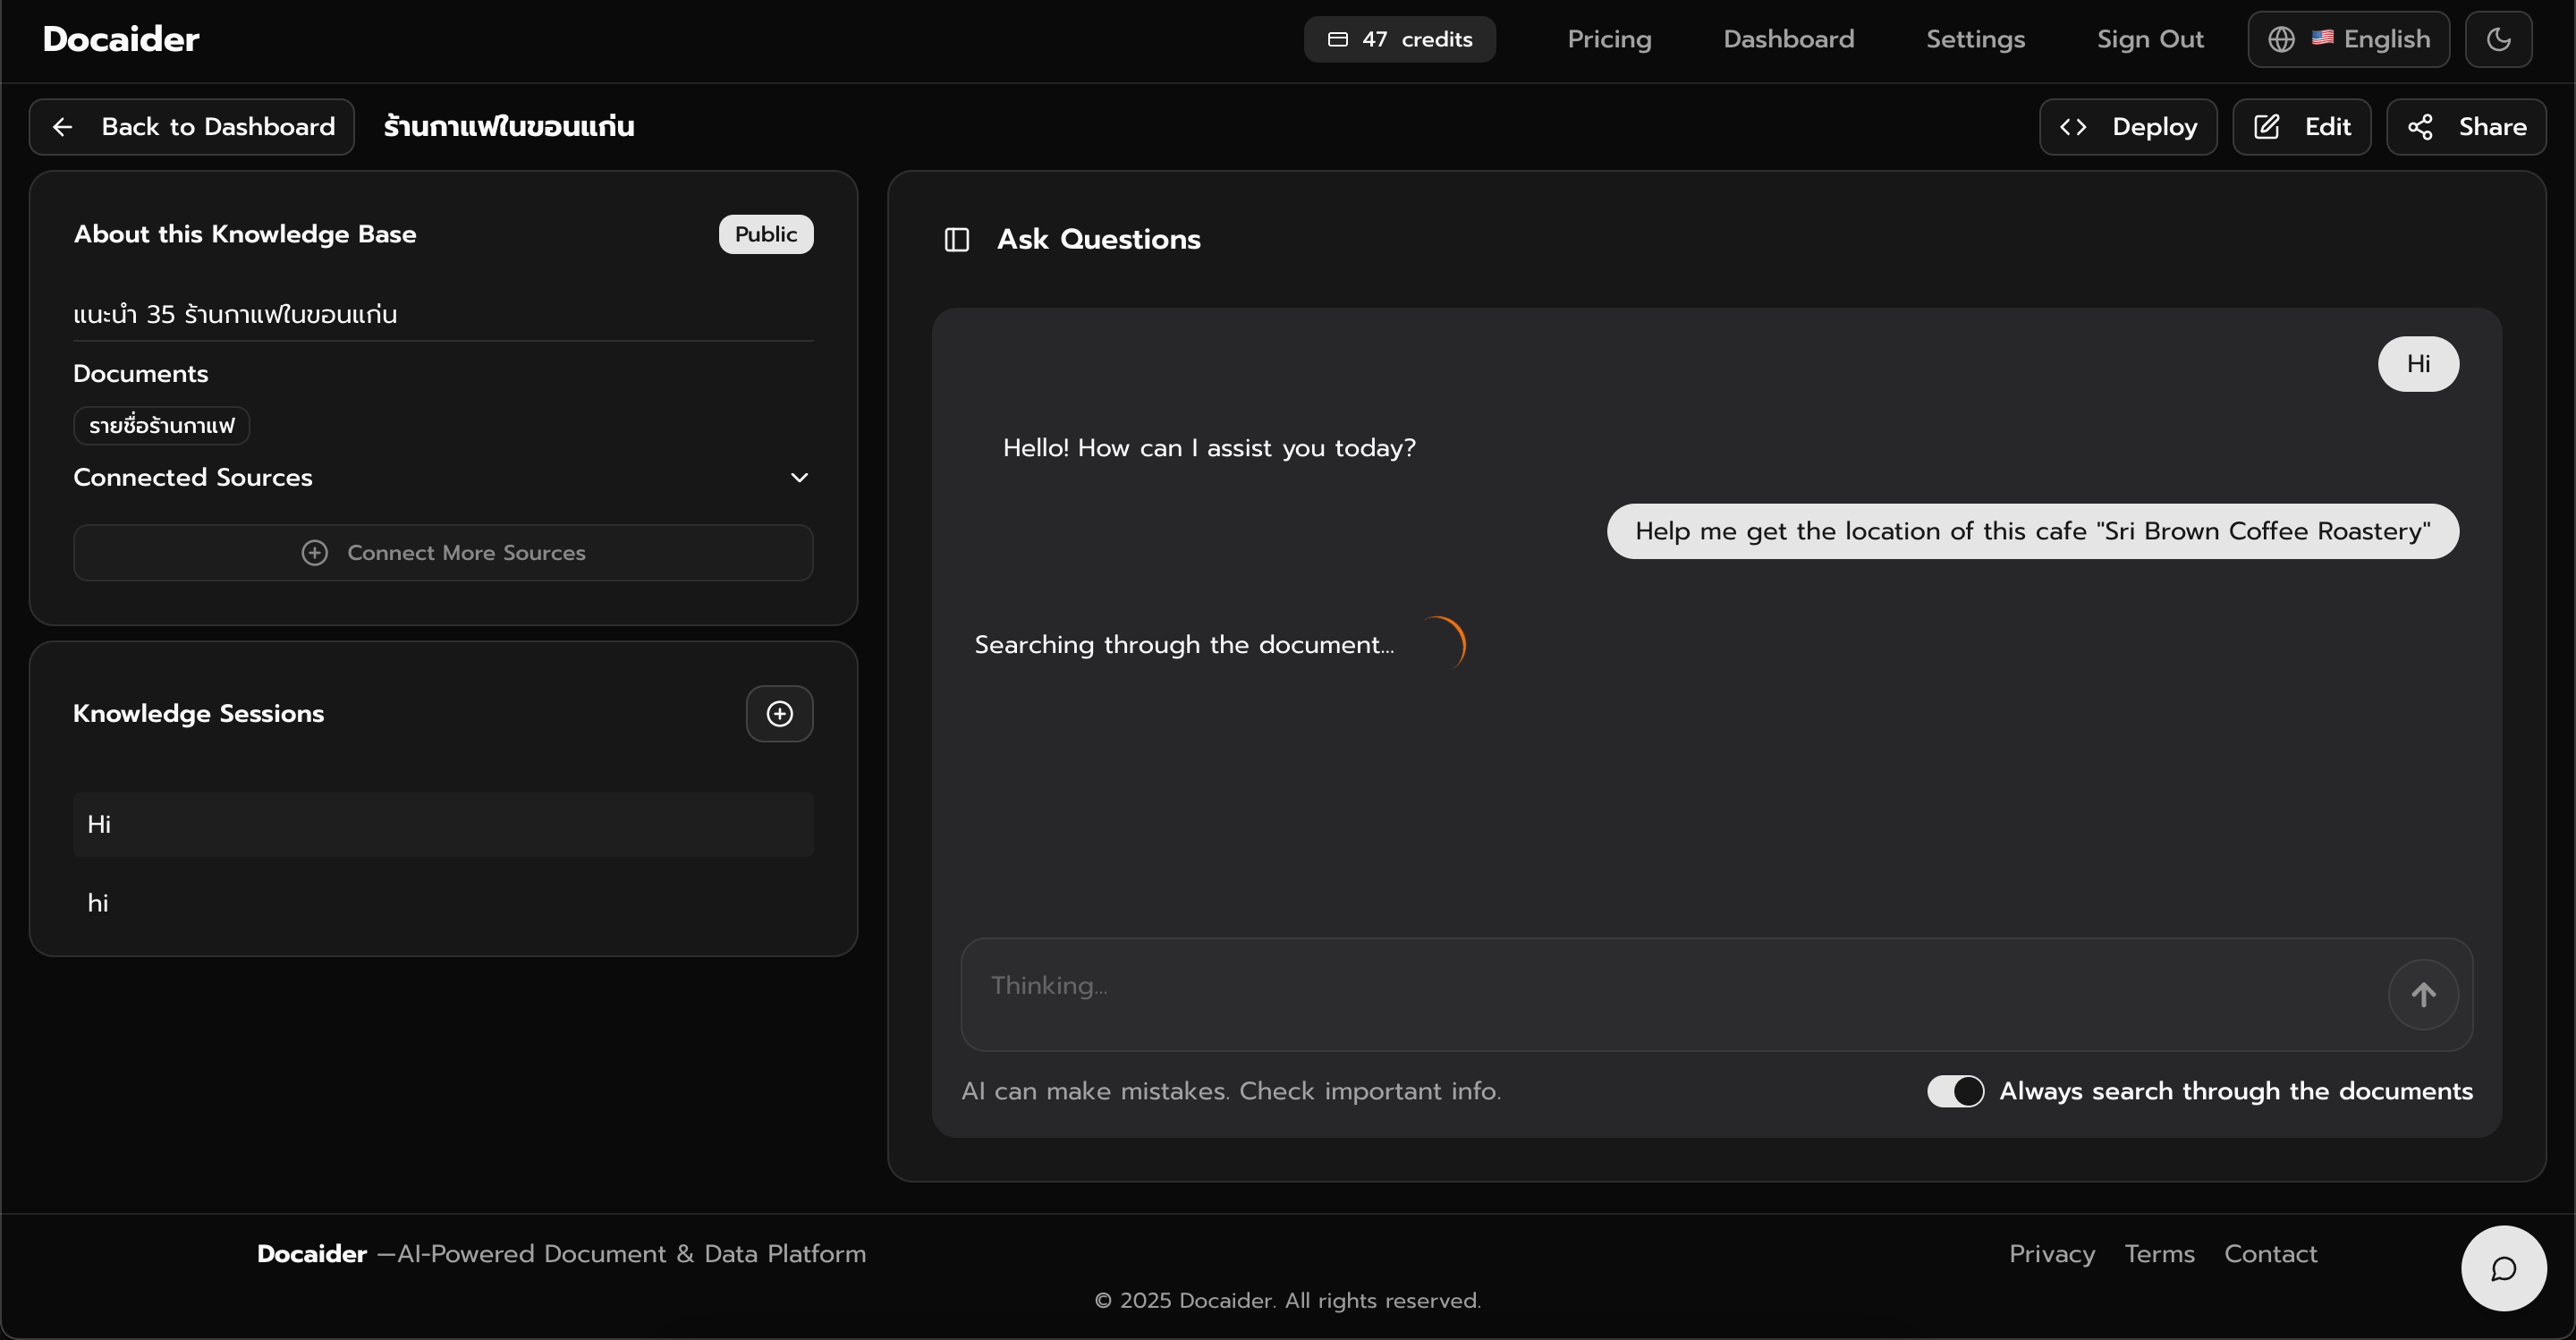Open Settings from top navigation

1975,39
